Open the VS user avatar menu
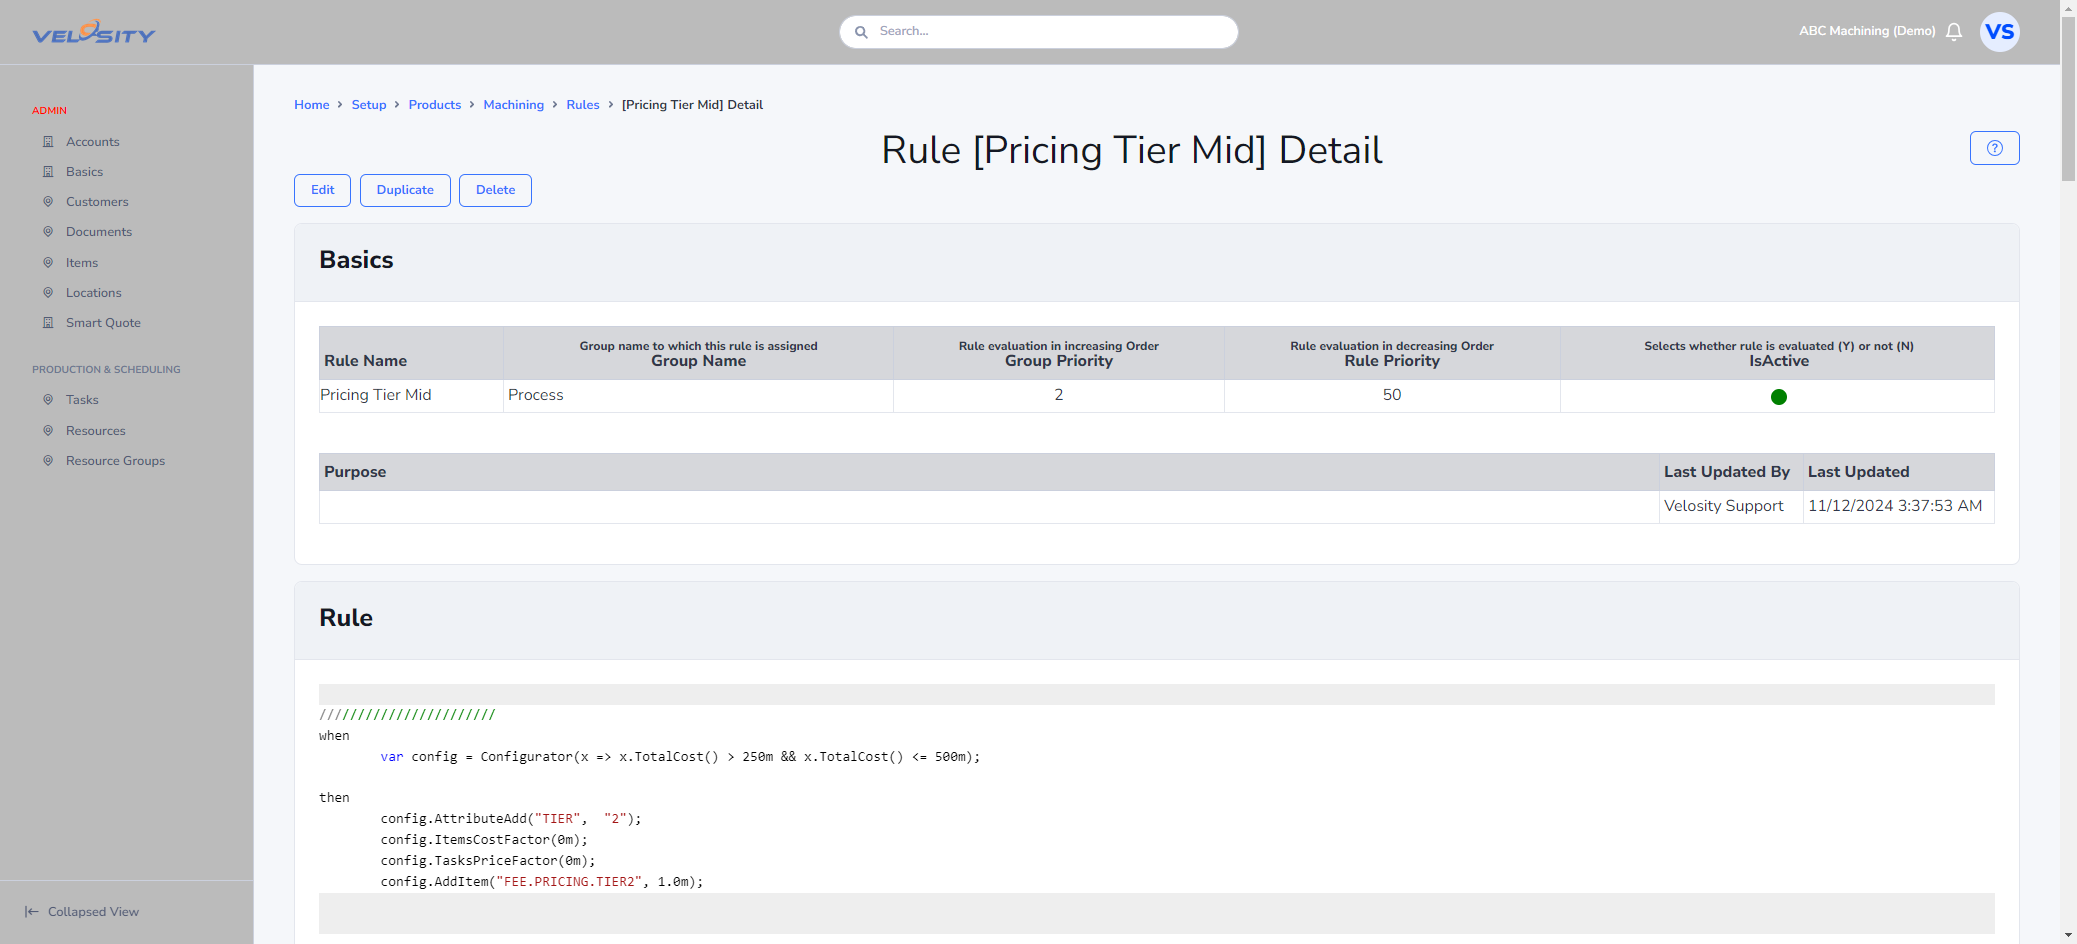 (x=1999, y=32)
